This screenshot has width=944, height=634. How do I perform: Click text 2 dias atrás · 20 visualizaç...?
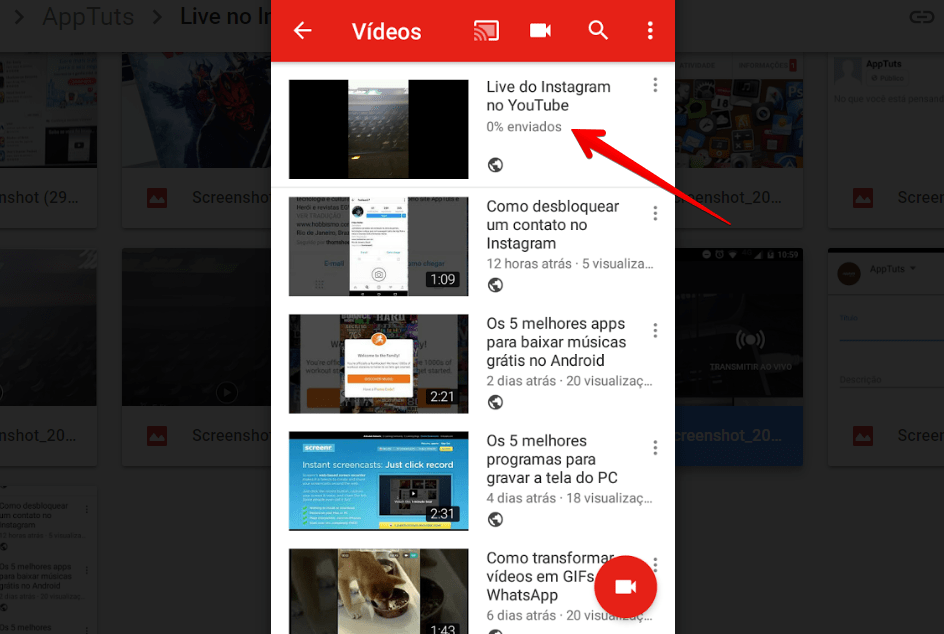coord(569,381)
